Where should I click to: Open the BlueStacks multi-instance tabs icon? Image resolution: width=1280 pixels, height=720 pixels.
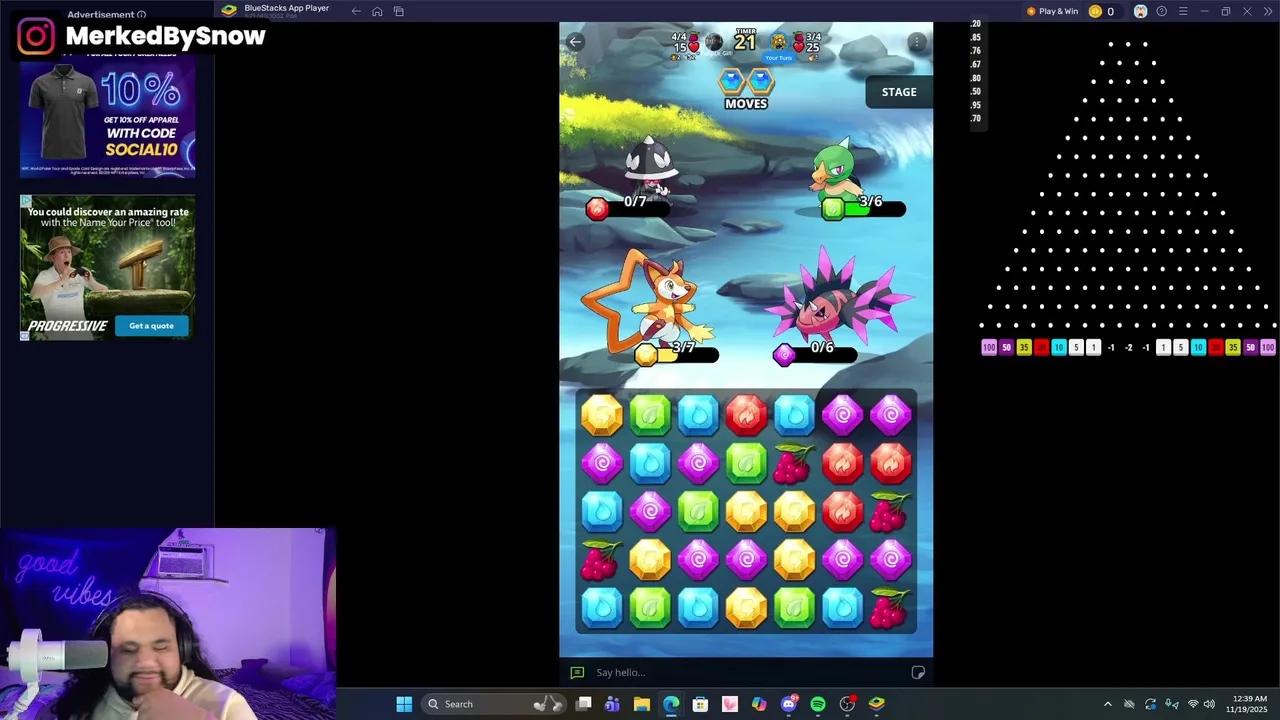[x=398, y=11]
